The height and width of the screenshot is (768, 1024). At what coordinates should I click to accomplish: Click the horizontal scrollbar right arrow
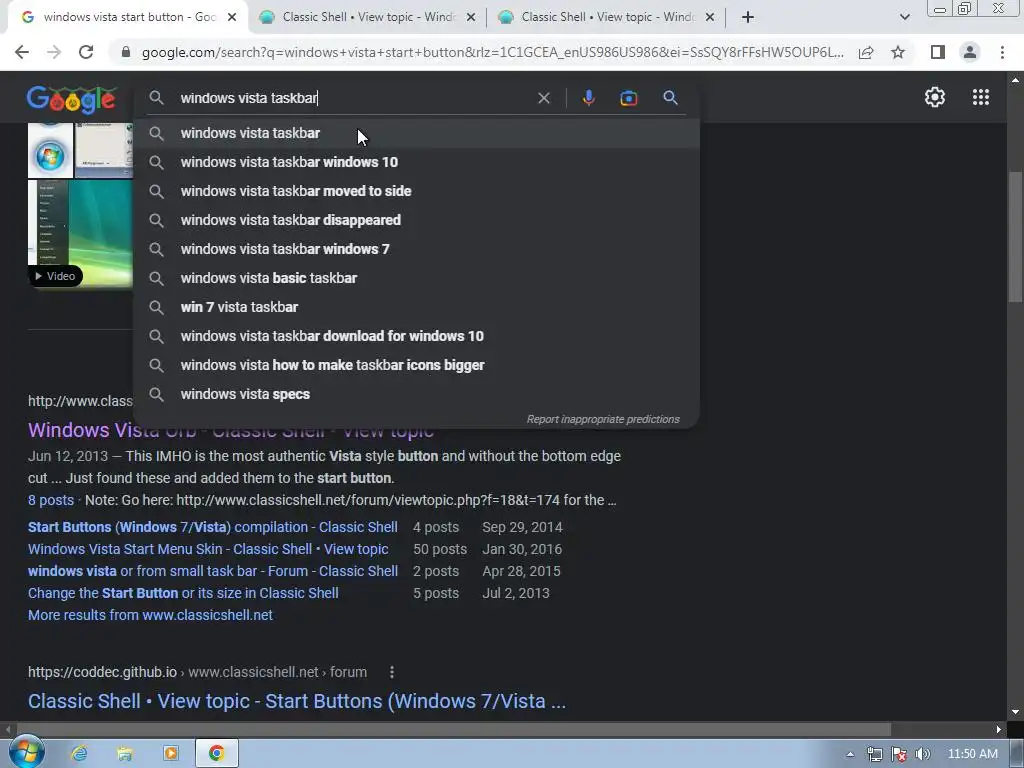999,729
